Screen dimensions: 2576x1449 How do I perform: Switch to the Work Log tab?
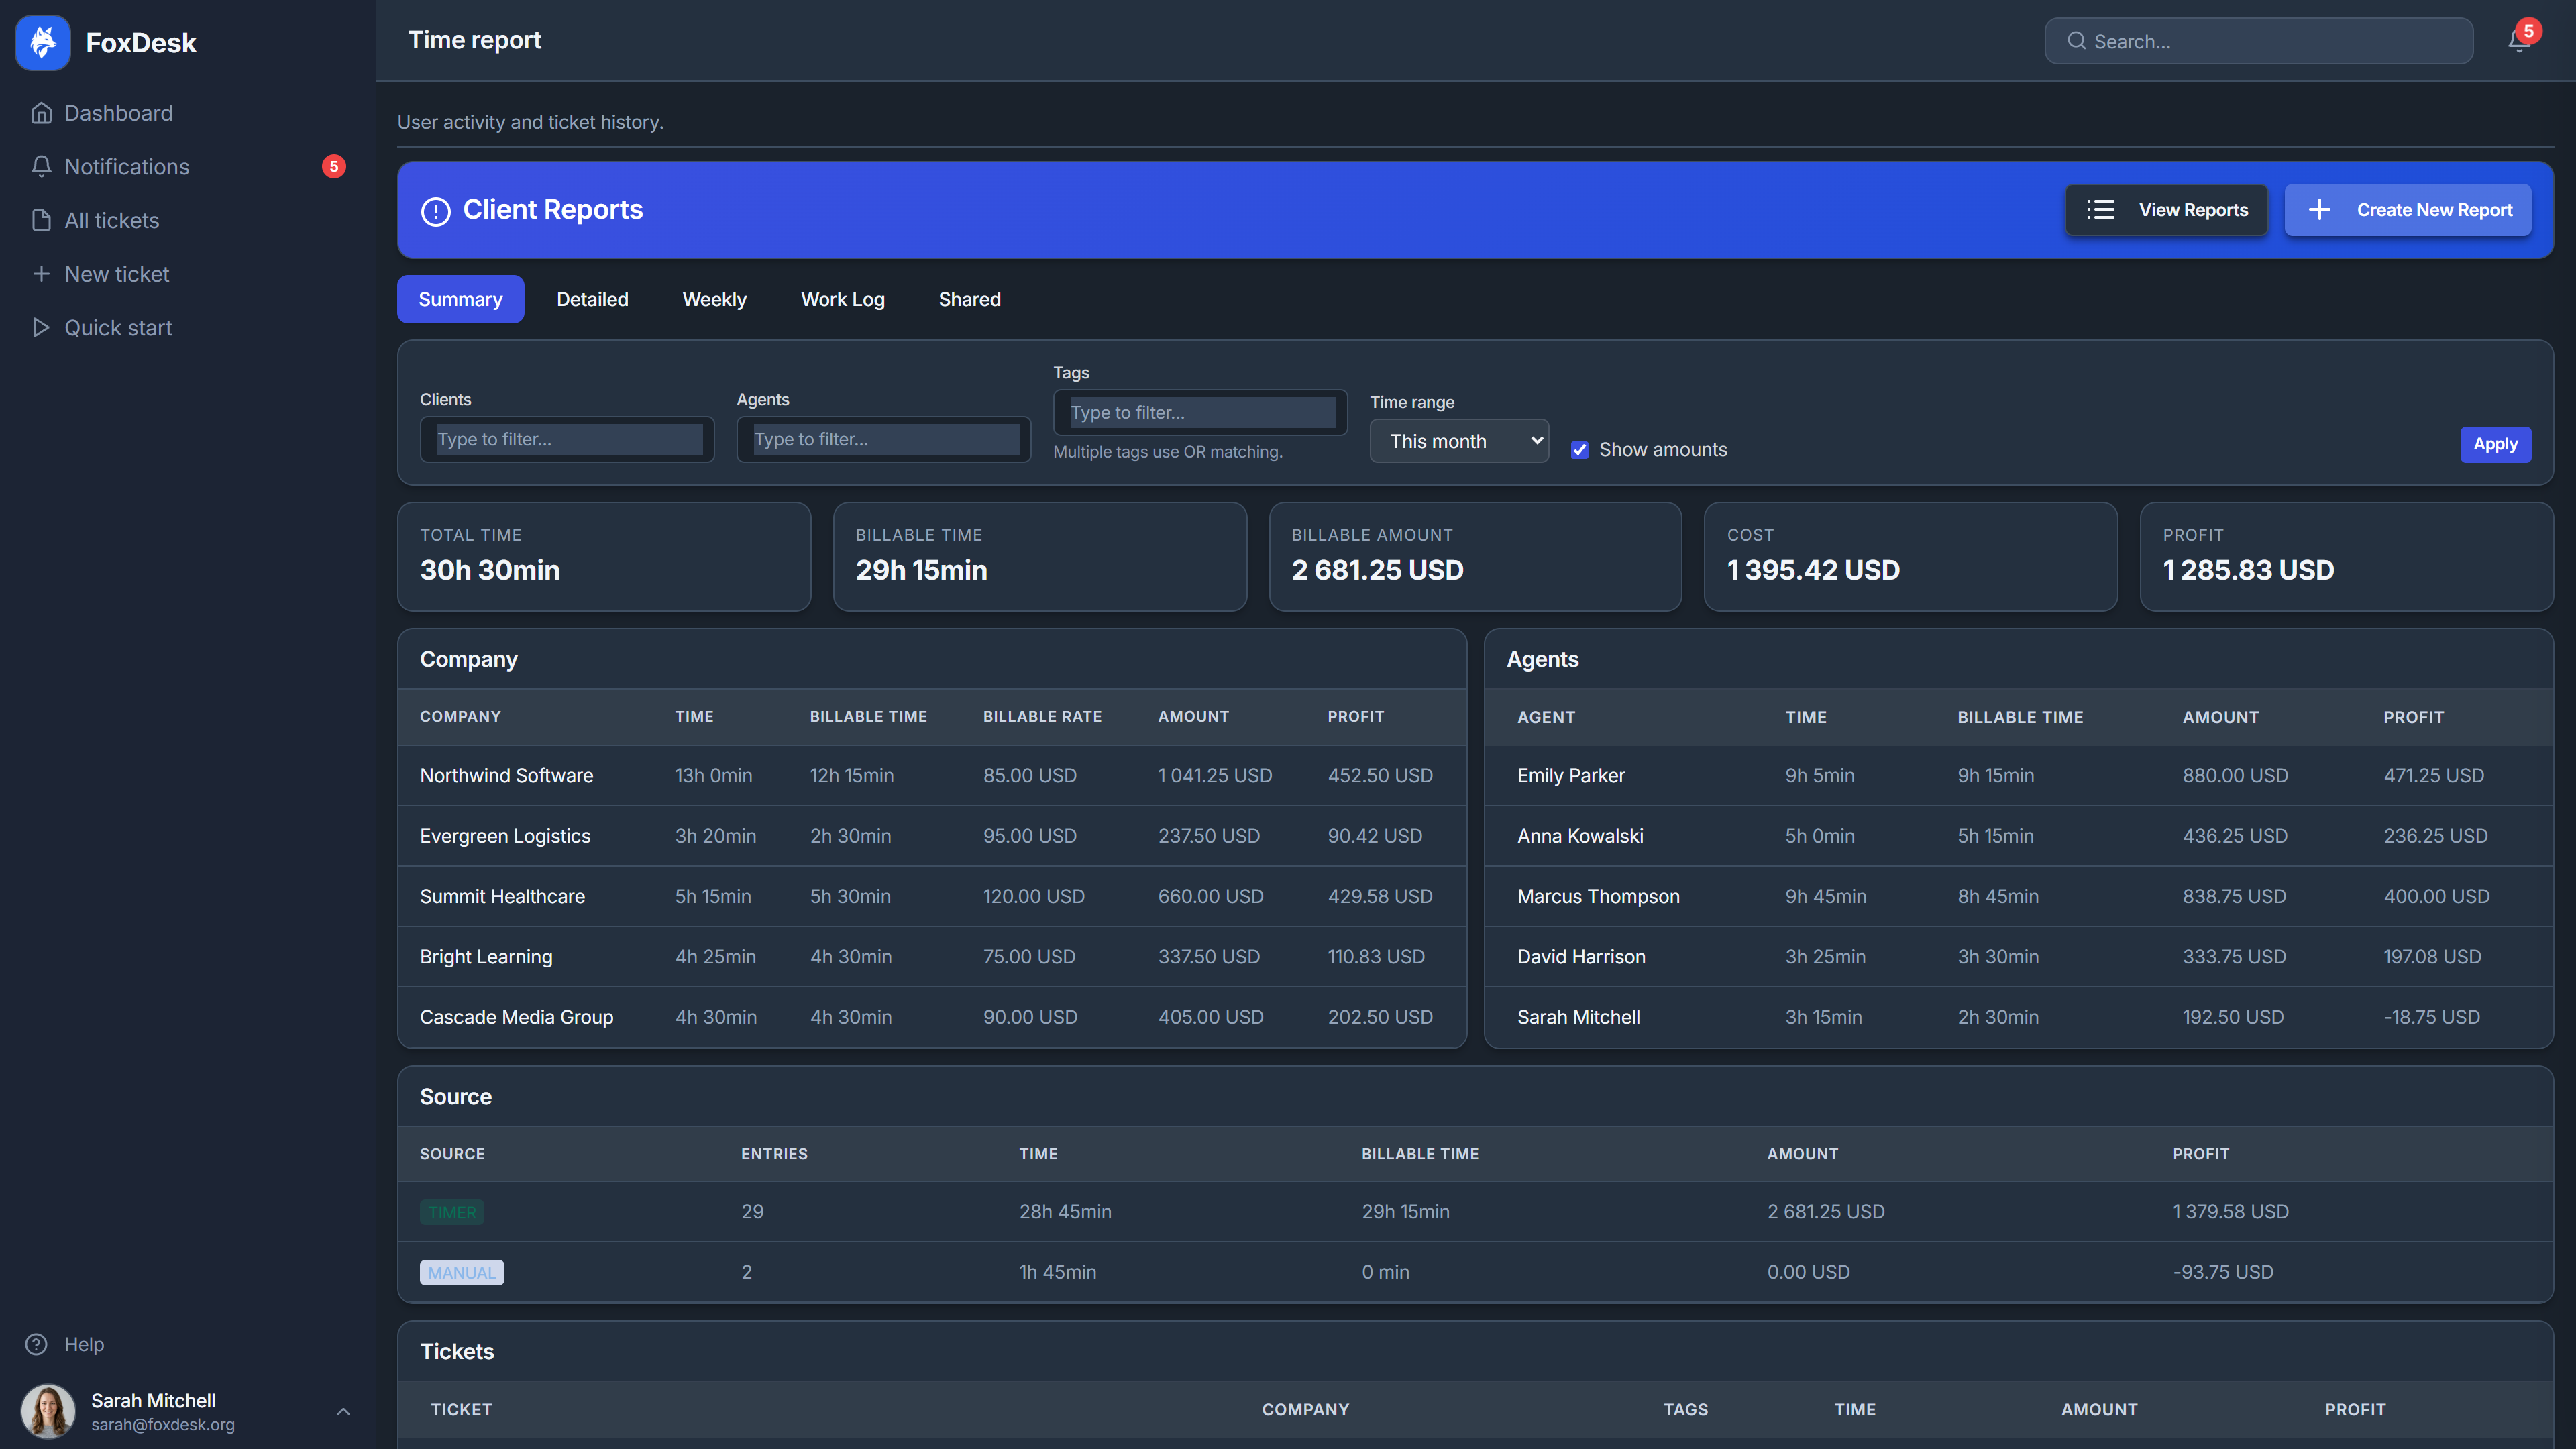[x=842, y=299]
